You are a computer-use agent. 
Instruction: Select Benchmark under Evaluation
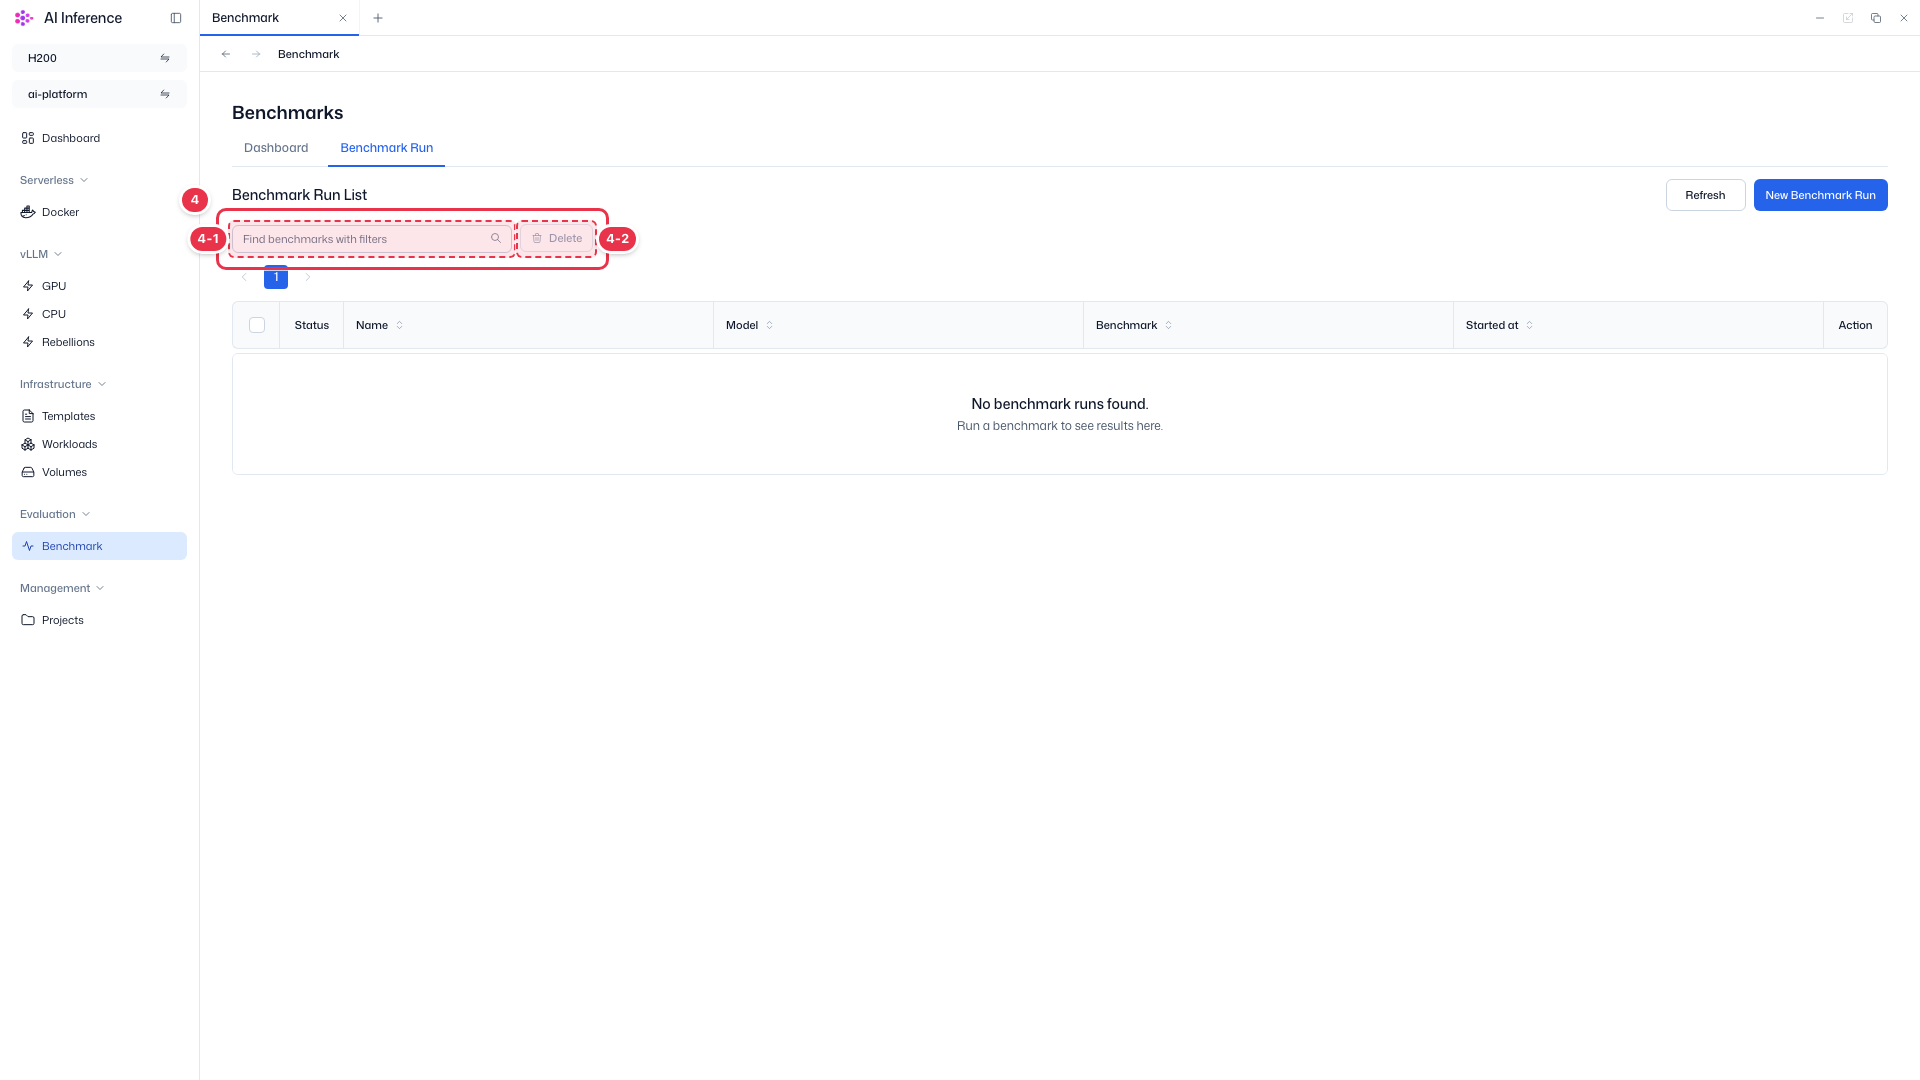[99, 546]
